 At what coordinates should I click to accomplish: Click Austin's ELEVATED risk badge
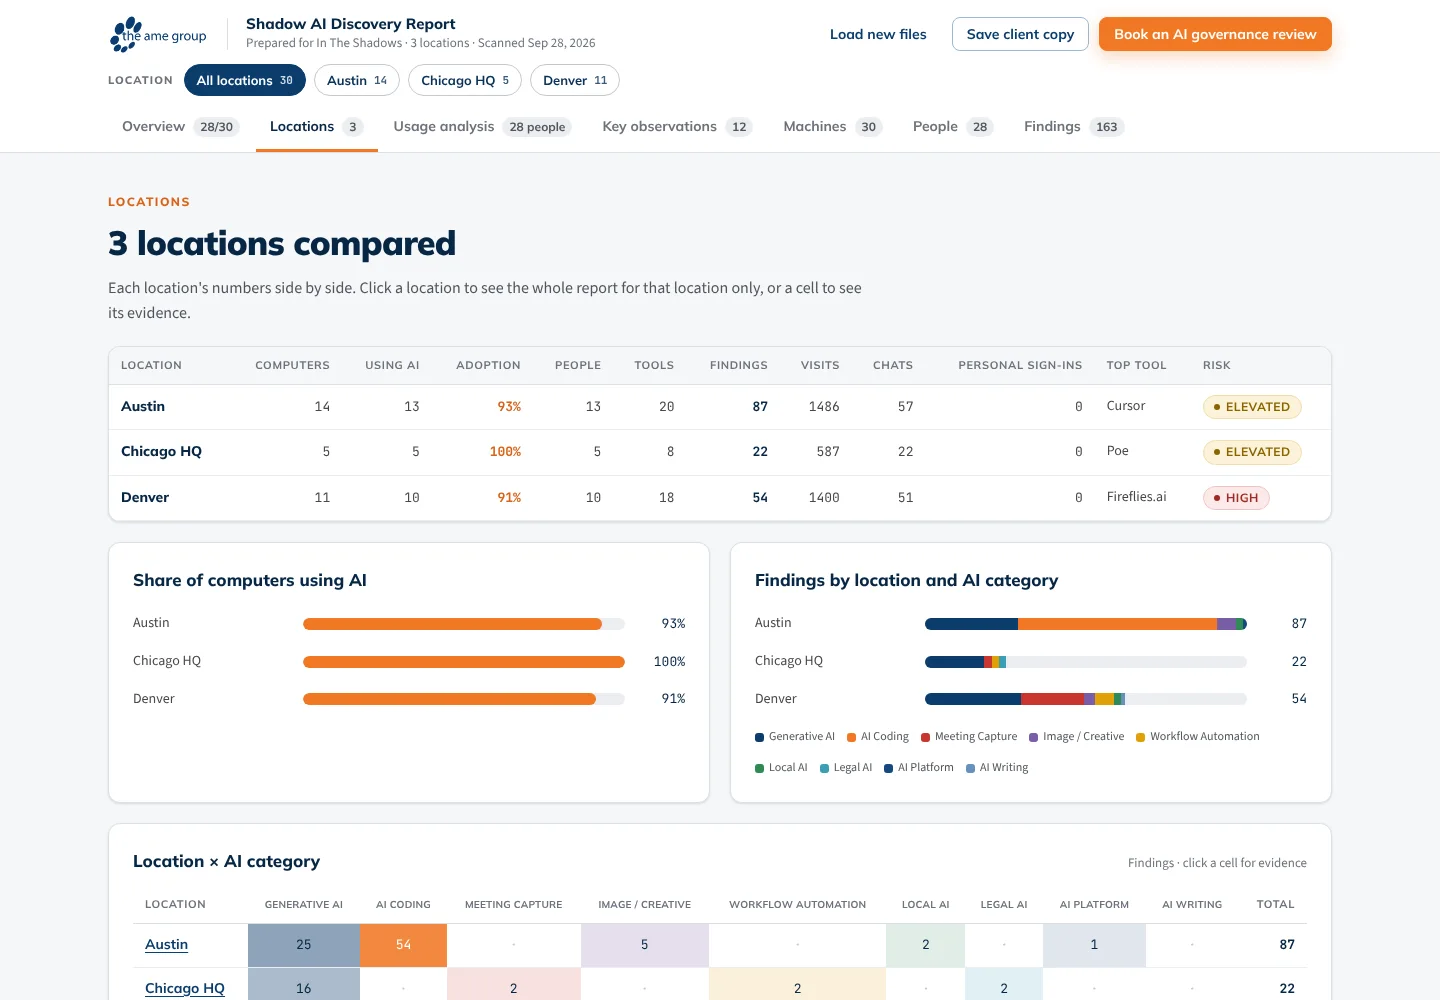click(x=1252, y=407)
